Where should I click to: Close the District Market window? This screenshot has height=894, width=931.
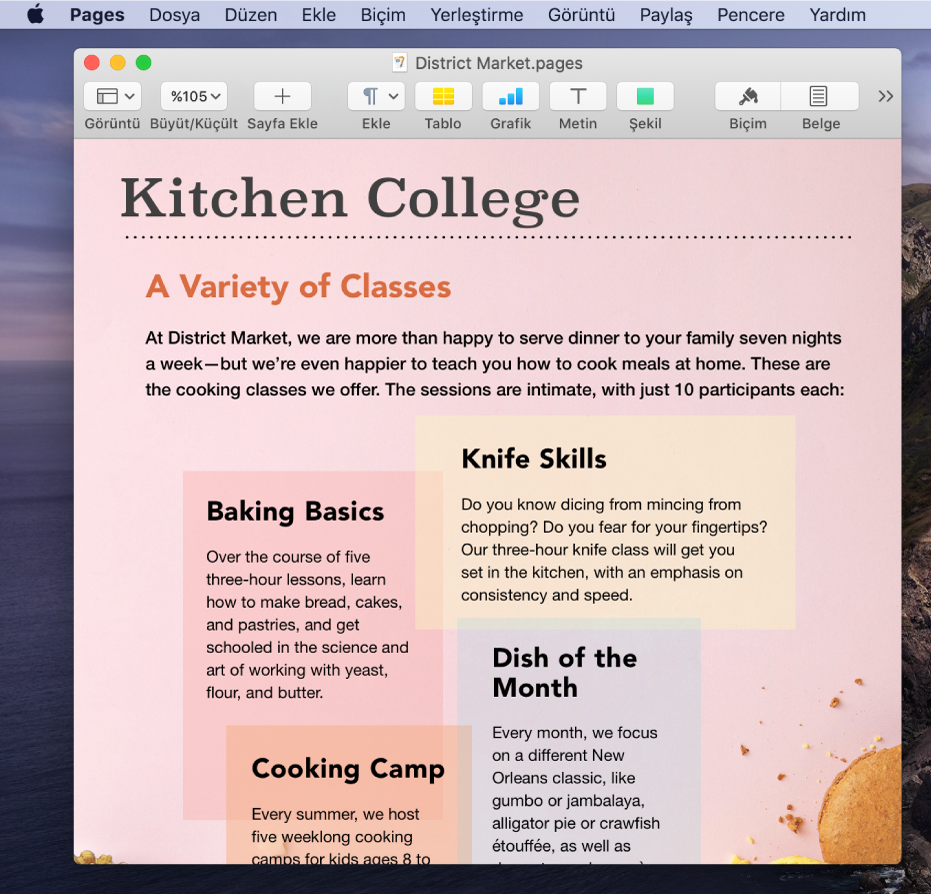92,62
